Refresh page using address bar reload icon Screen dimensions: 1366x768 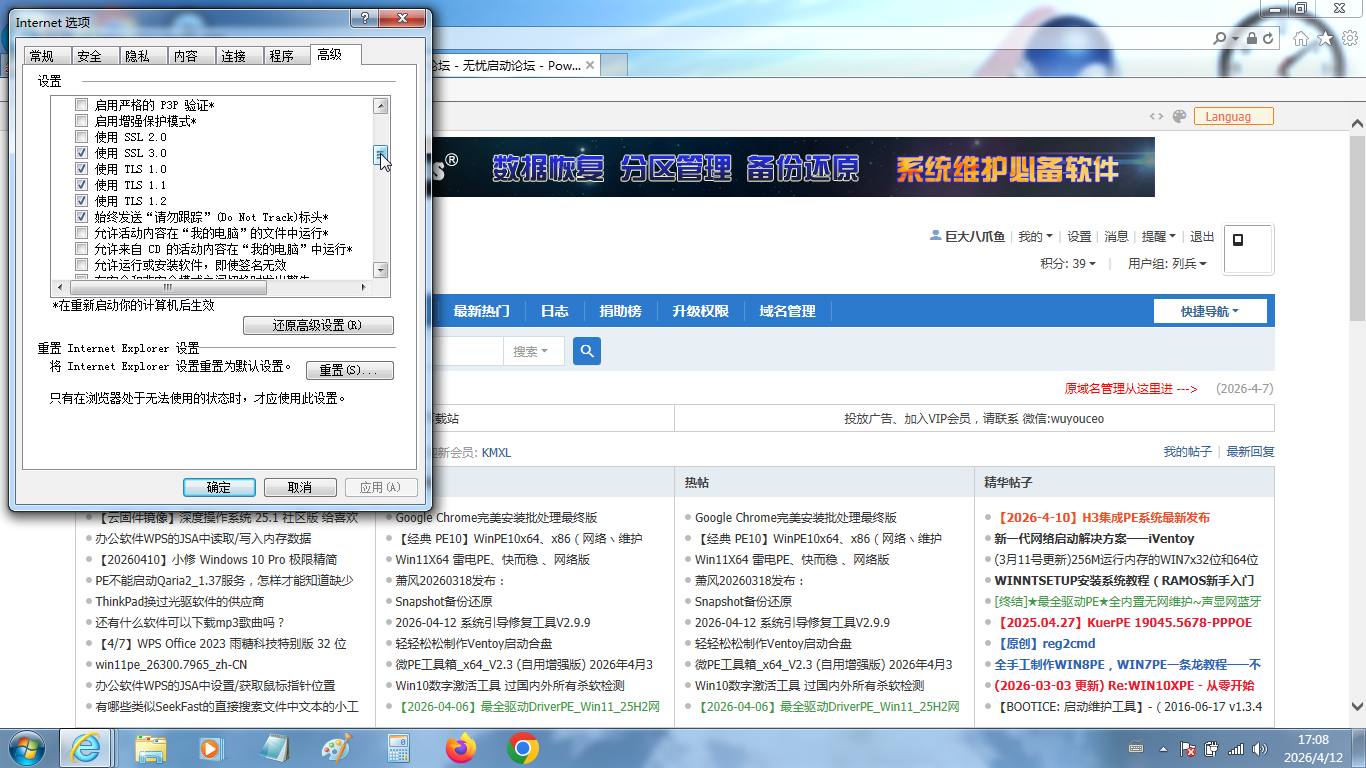click(x=1269, y=38)
